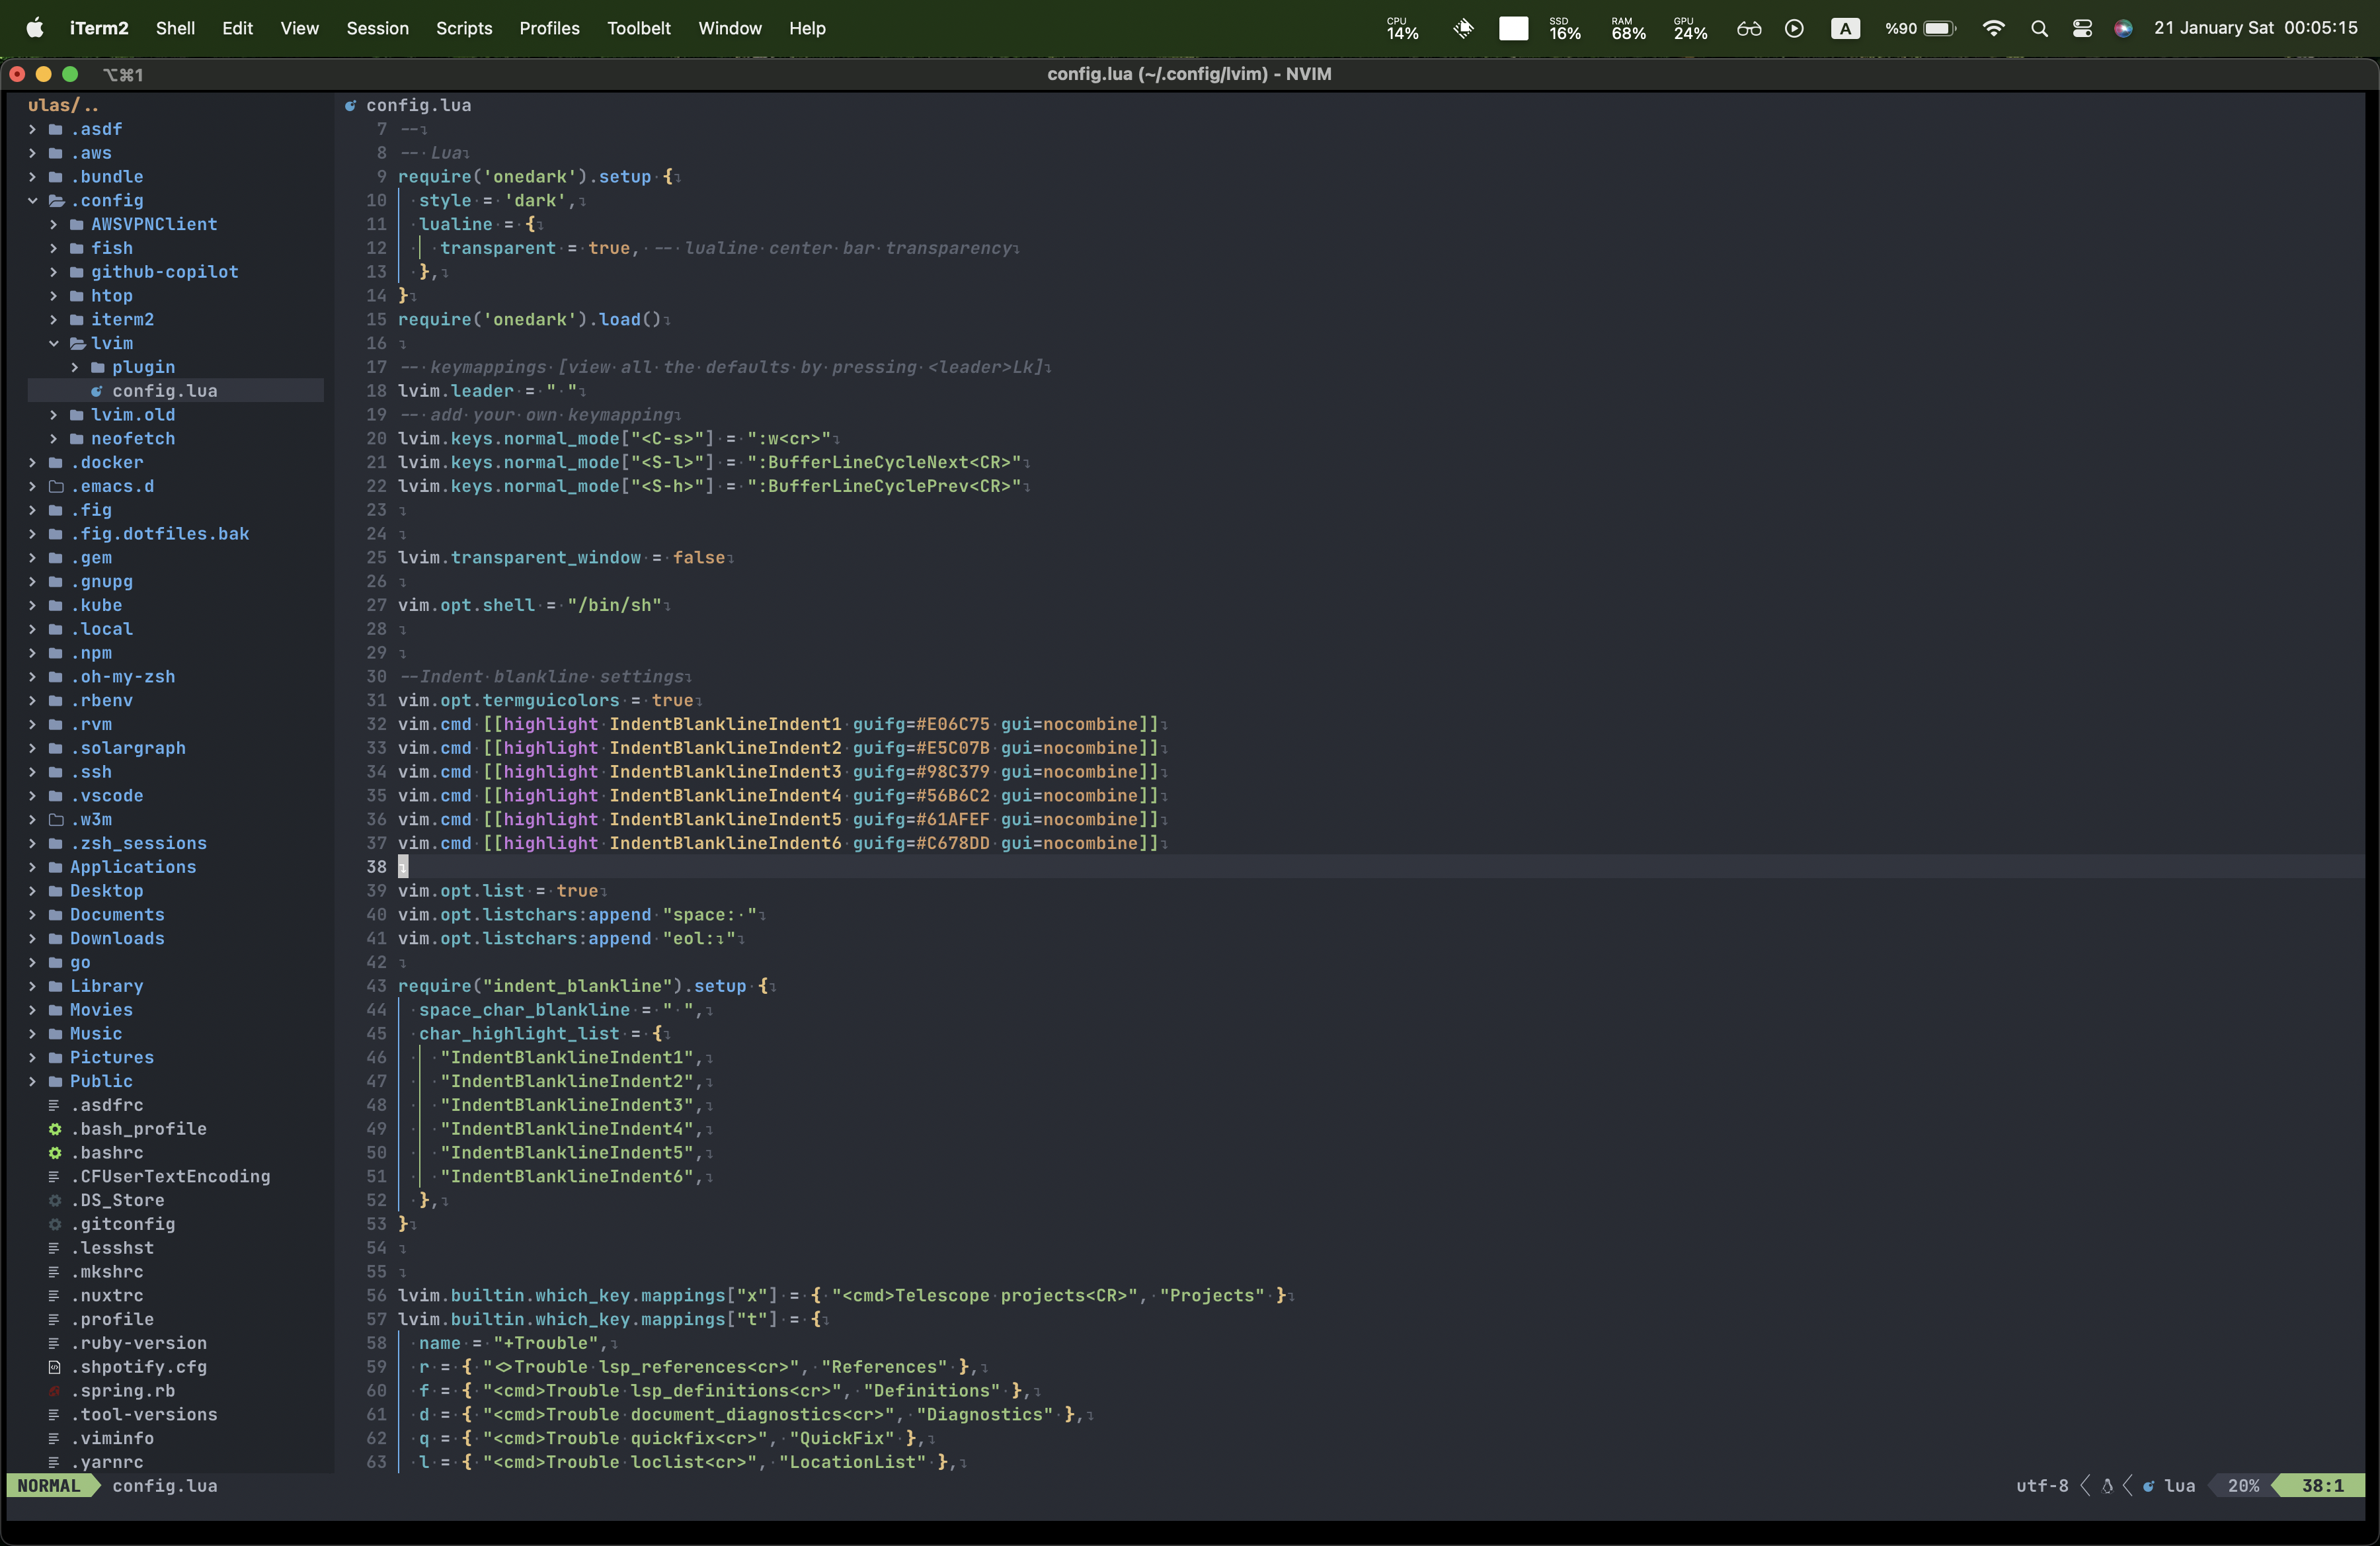Click config.lua filename in statusline
2380x1546 pixels.
point(165,1486)
